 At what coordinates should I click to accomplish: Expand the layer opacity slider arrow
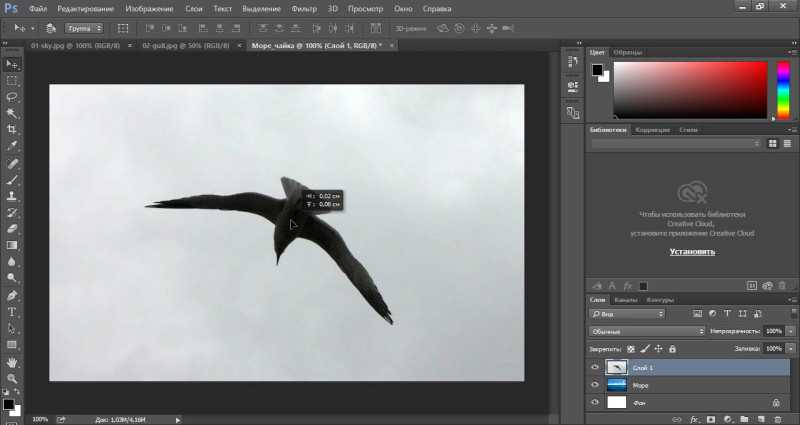pyautogui.click(x=791, y=332)
